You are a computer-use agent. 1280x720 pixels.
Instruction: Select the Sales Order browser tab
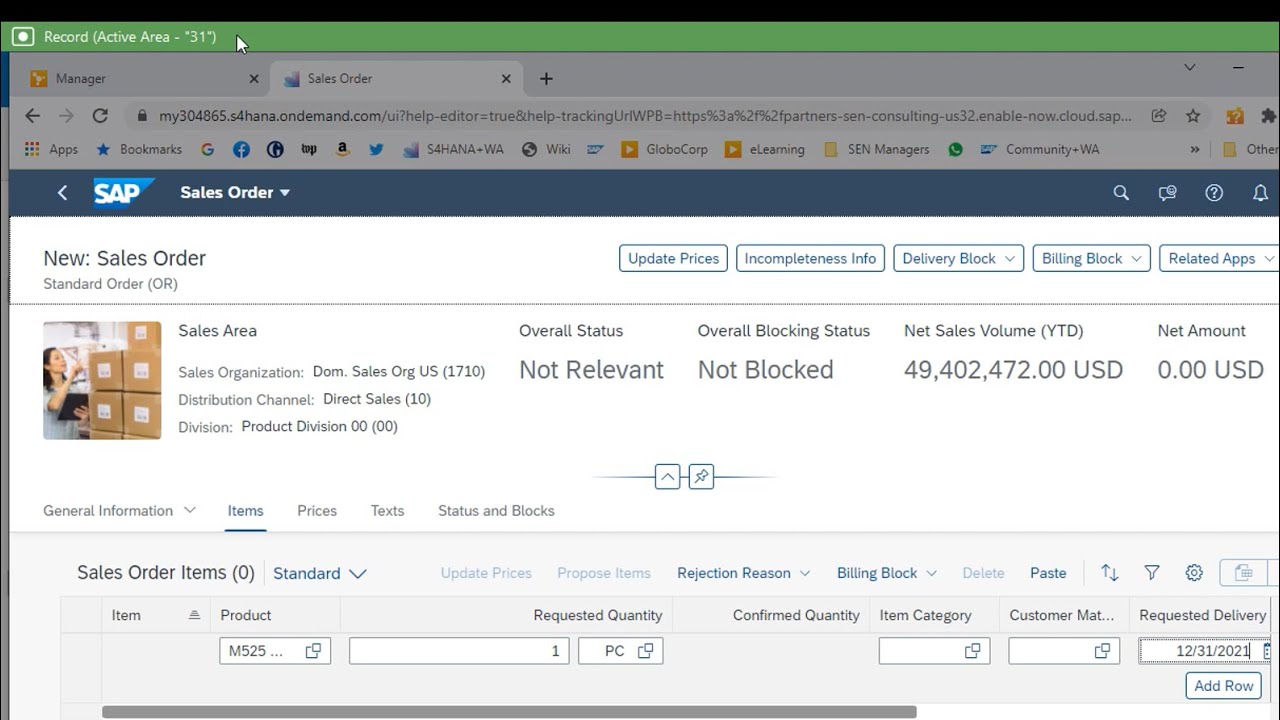tap(397, 78)
